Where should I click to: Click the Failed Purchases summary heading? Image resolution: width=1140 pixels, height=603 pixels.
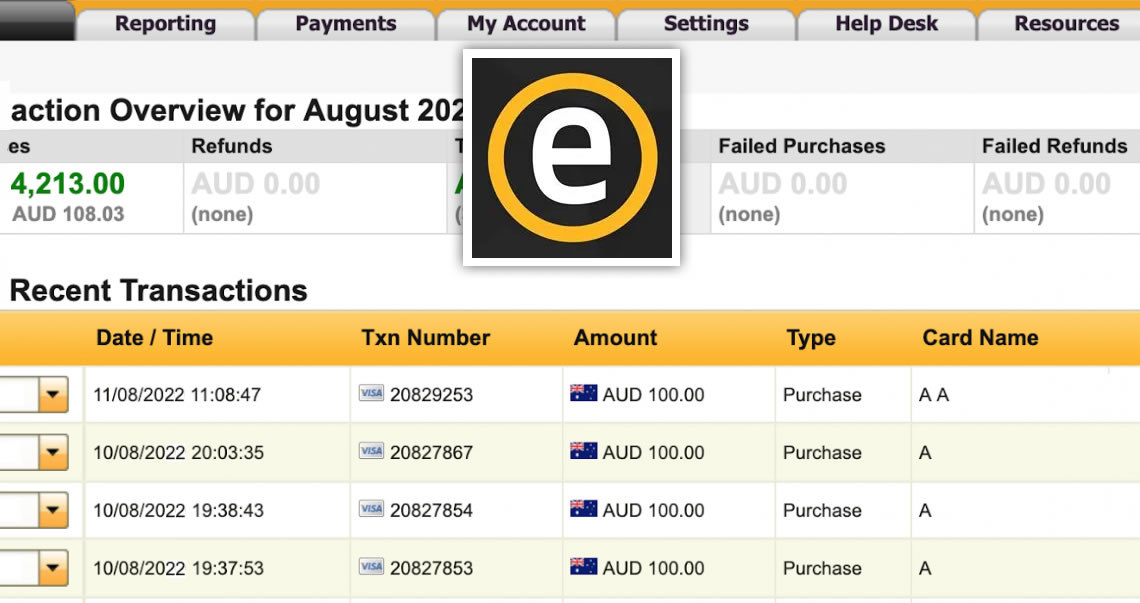click(x=802, y=146)
